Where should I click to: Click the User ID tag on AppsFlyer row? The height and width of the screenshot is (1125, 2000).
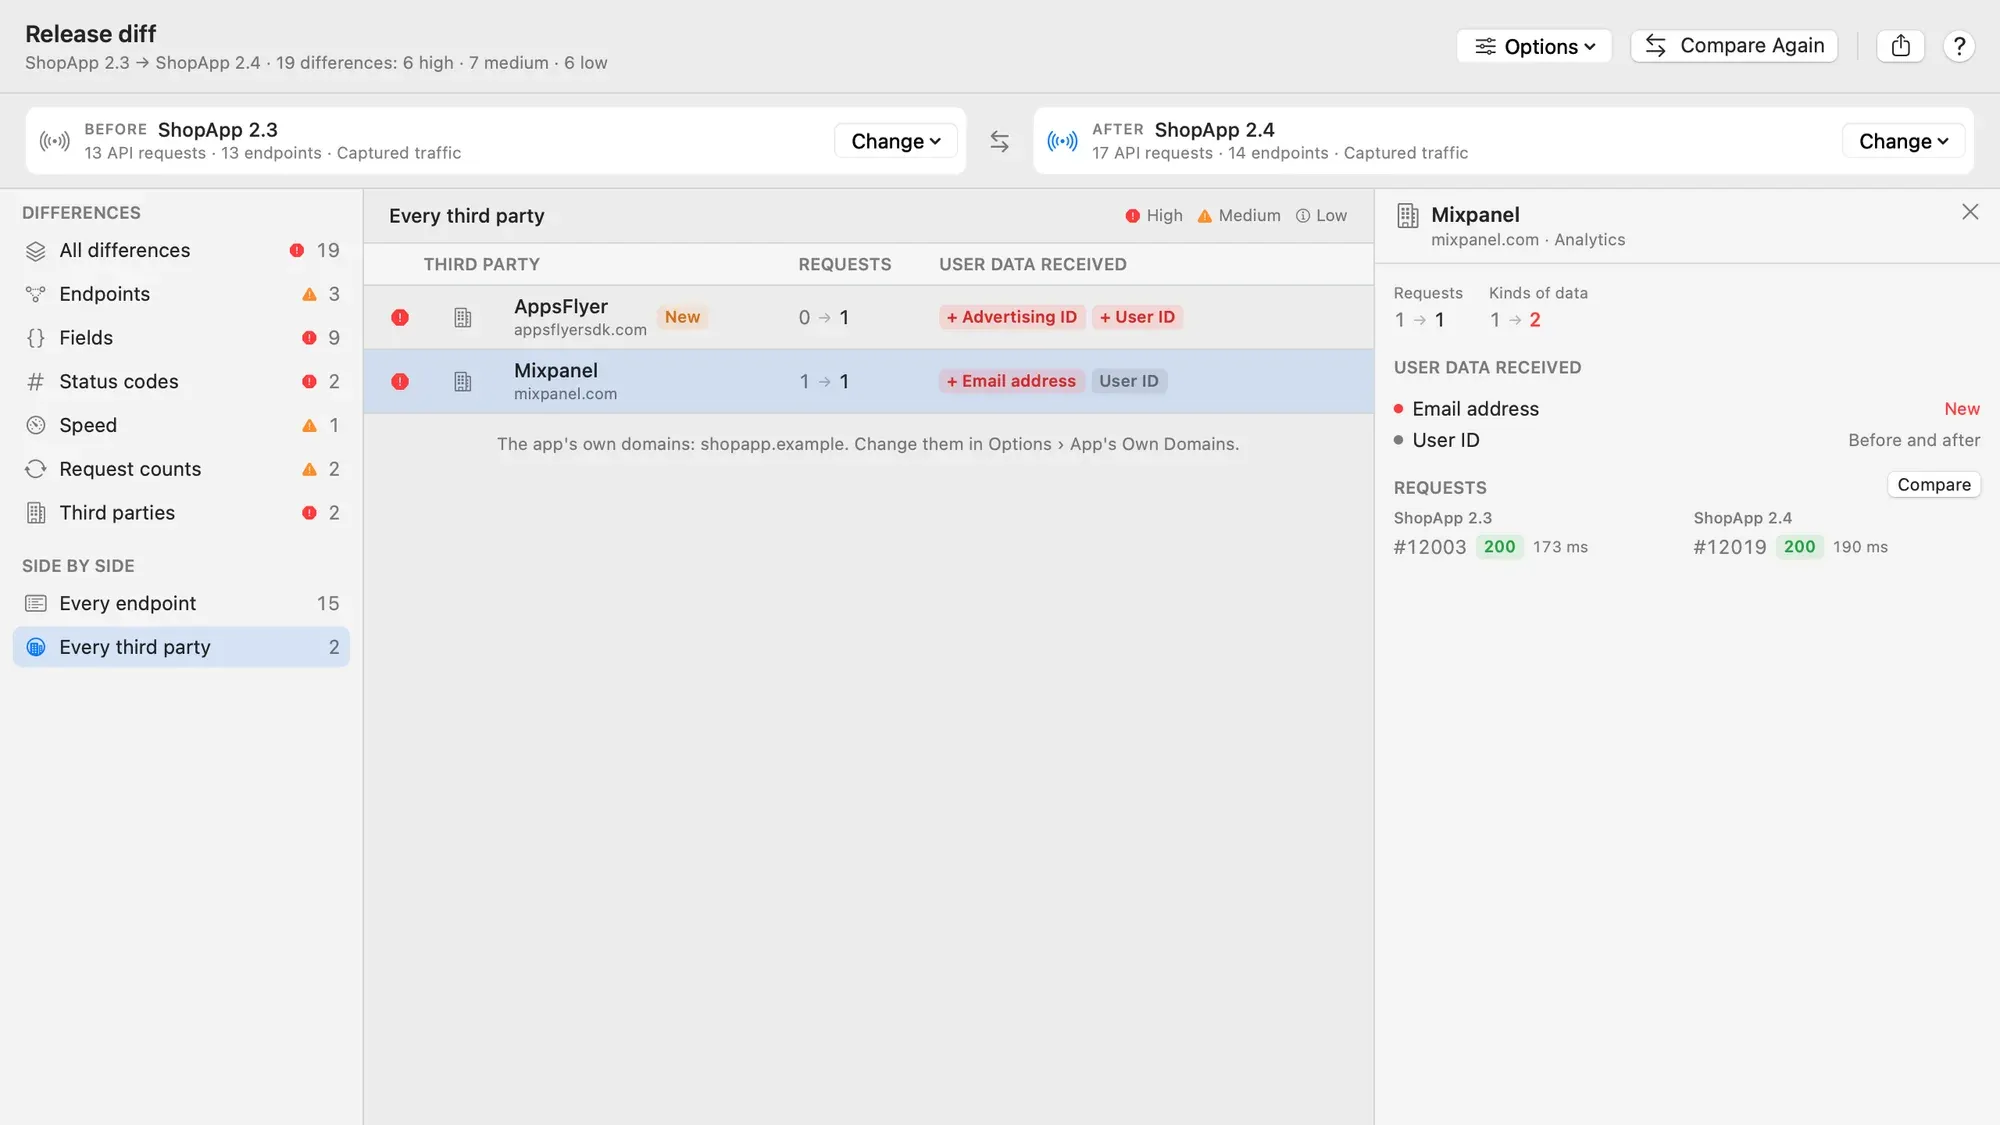click(1137, 317)
